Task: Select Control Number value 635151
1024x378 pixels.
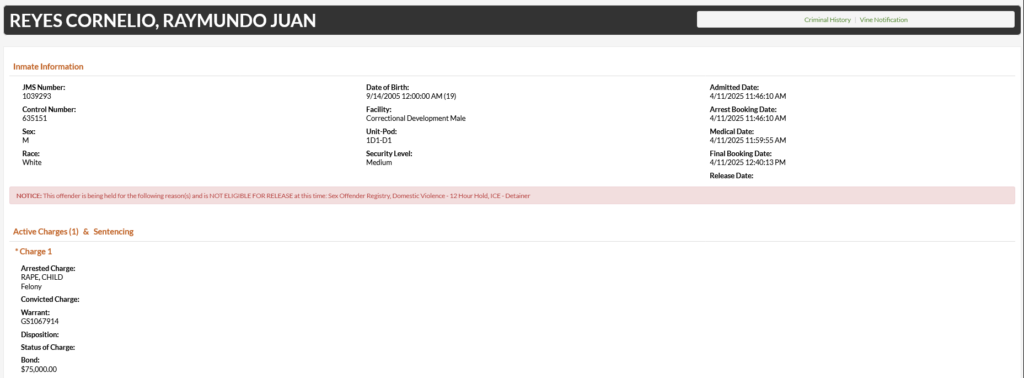Action: tap(35, 118)
